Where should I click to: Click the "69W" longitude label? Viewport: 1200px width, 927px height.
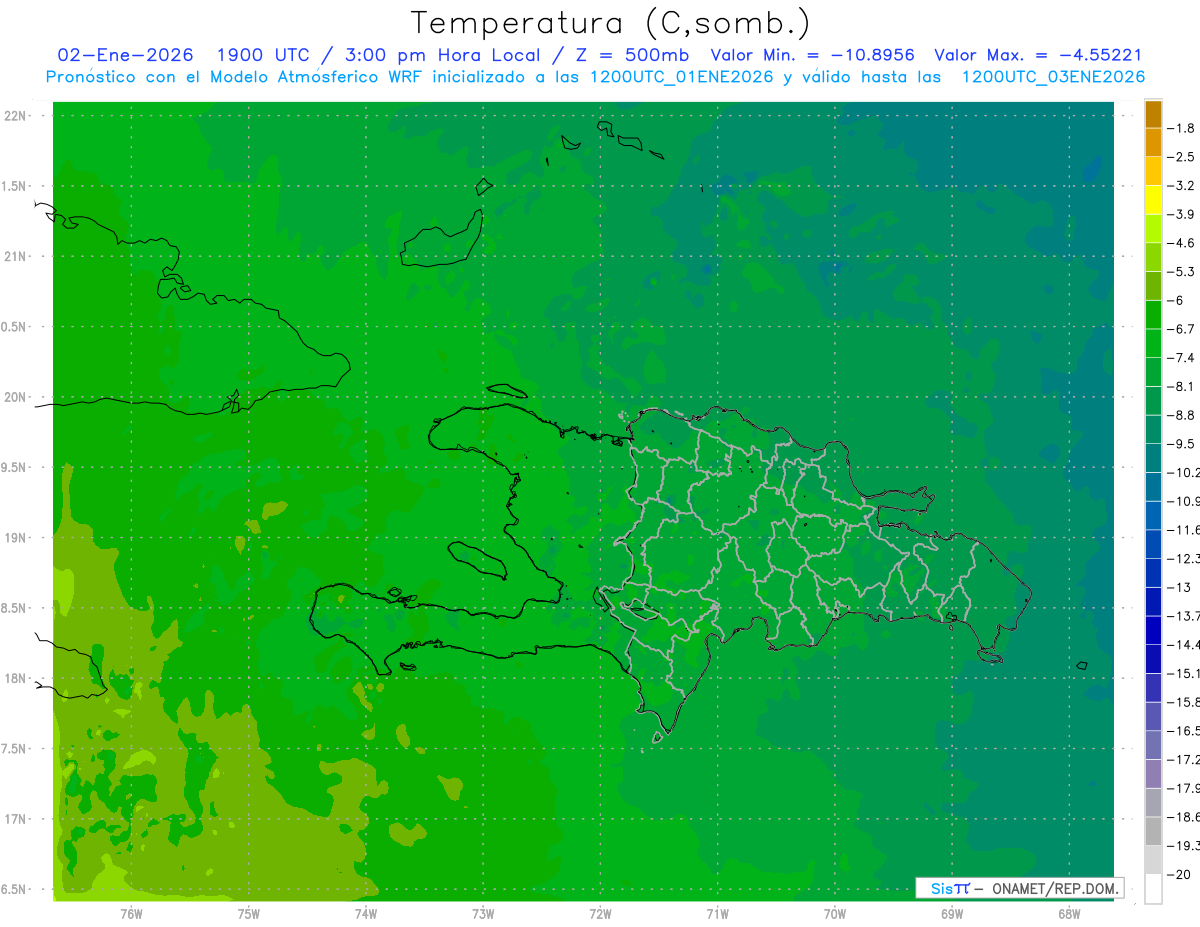[952, 914]
